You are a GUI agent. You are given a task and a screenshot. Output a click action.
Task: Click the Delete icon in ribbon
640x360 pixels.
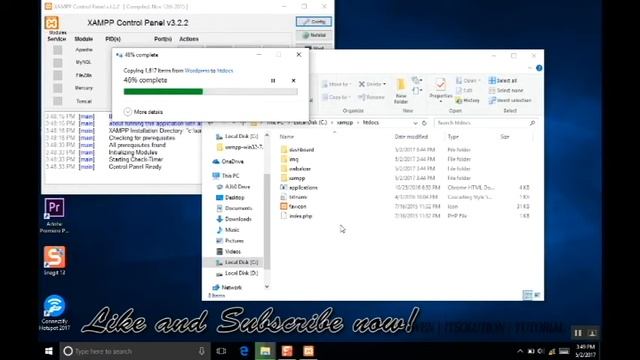coord(362,84)
